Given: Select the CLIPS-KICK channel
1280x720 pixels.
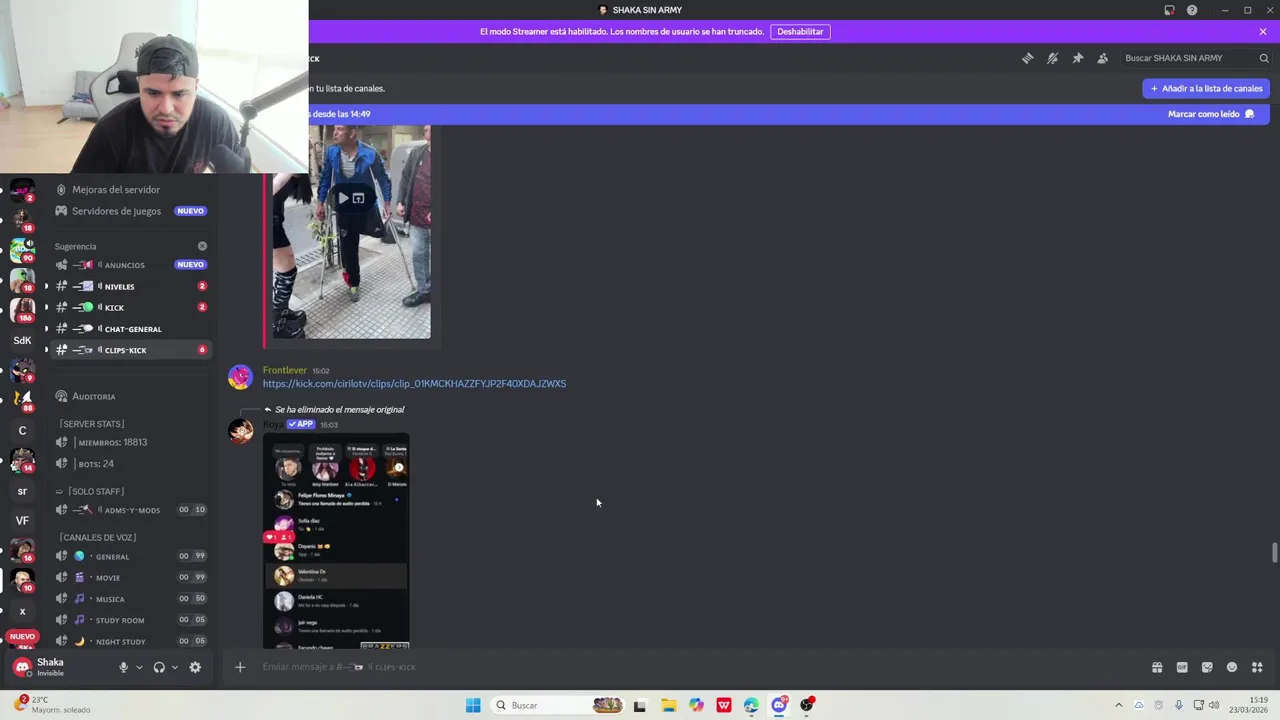Looking at the screenshot, I should tap(130, 350).
